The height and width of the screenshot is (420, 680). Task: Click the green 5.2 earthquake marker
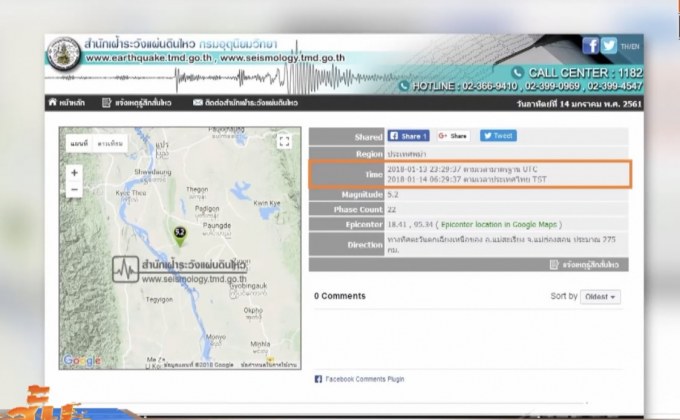click(x=180, y=235)
